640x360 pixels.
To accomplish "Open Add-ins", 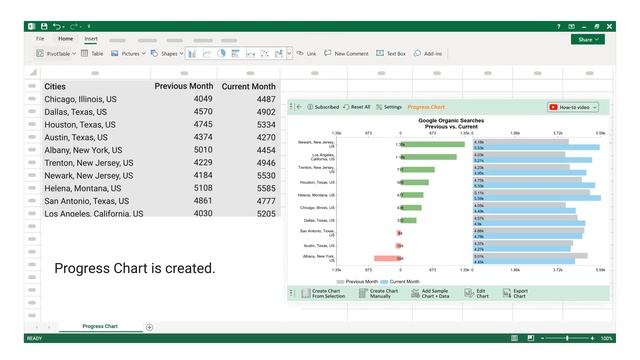I will [428, 53].
